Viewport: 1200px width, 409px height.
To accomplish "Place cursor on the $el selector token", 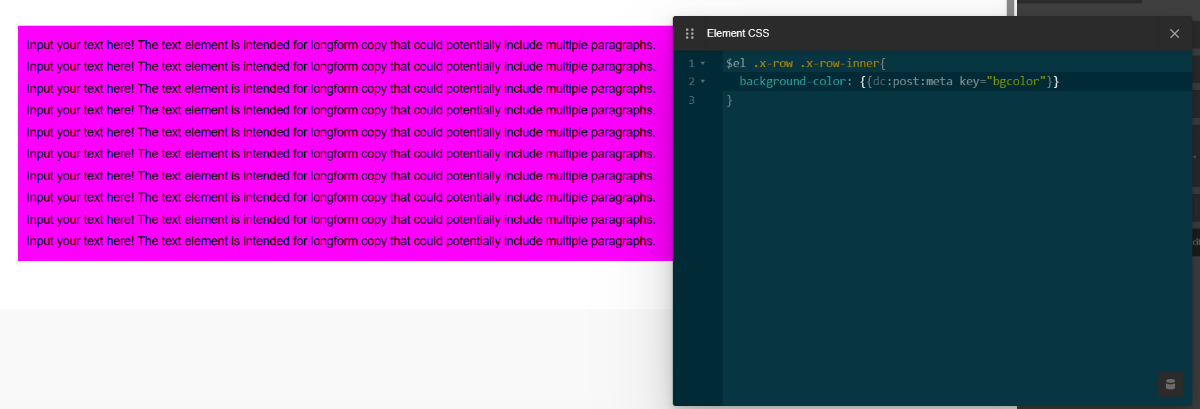I will pyautogui.click(x=736, y=63).
